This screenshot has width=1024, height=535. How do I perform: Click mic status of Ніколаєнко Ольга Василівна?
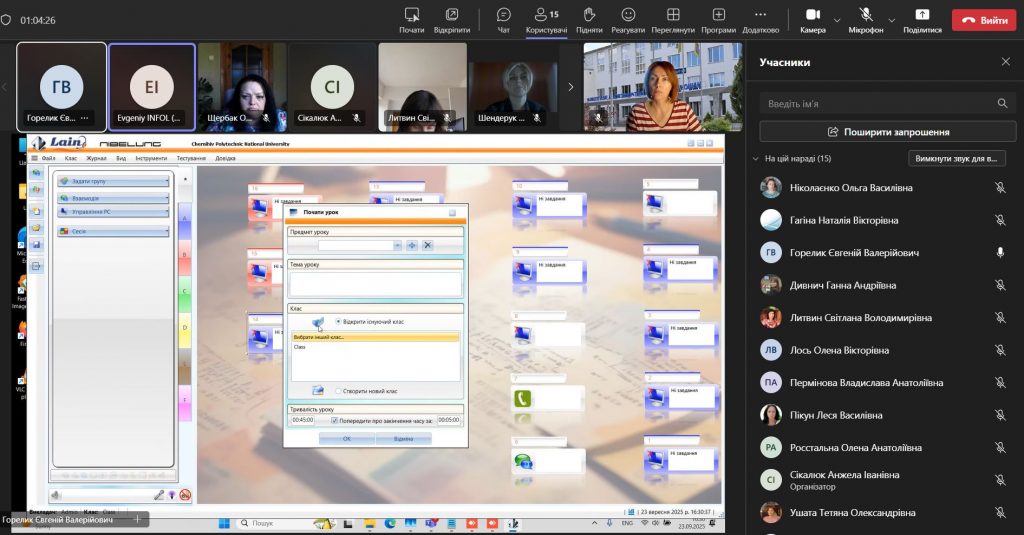point(1000,187)
